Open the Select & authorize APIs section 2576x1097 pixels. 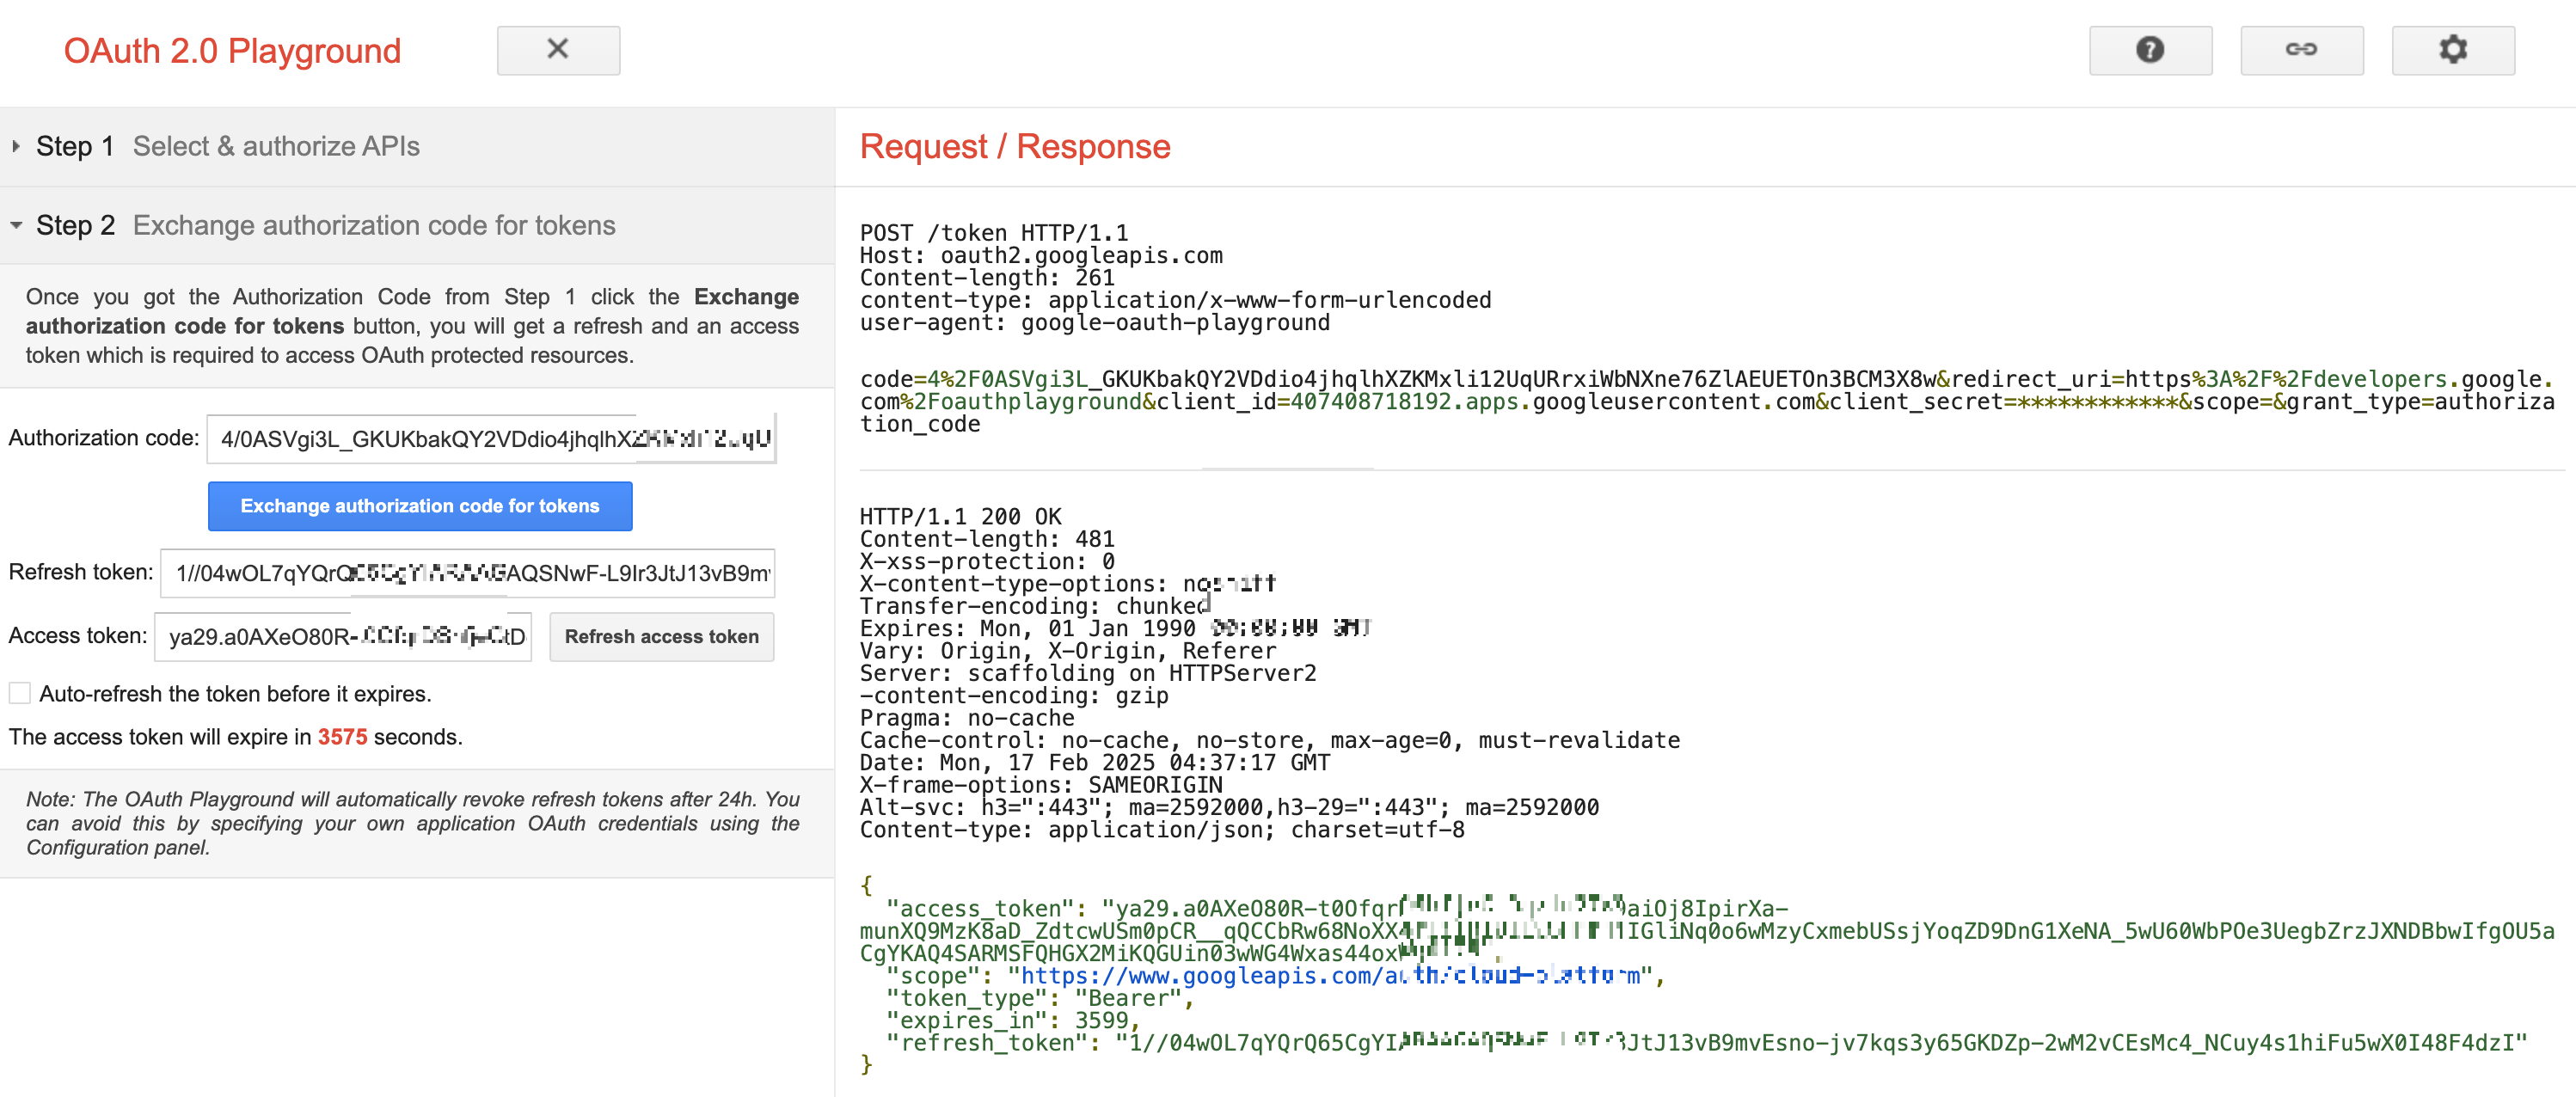tap(276, 146)
